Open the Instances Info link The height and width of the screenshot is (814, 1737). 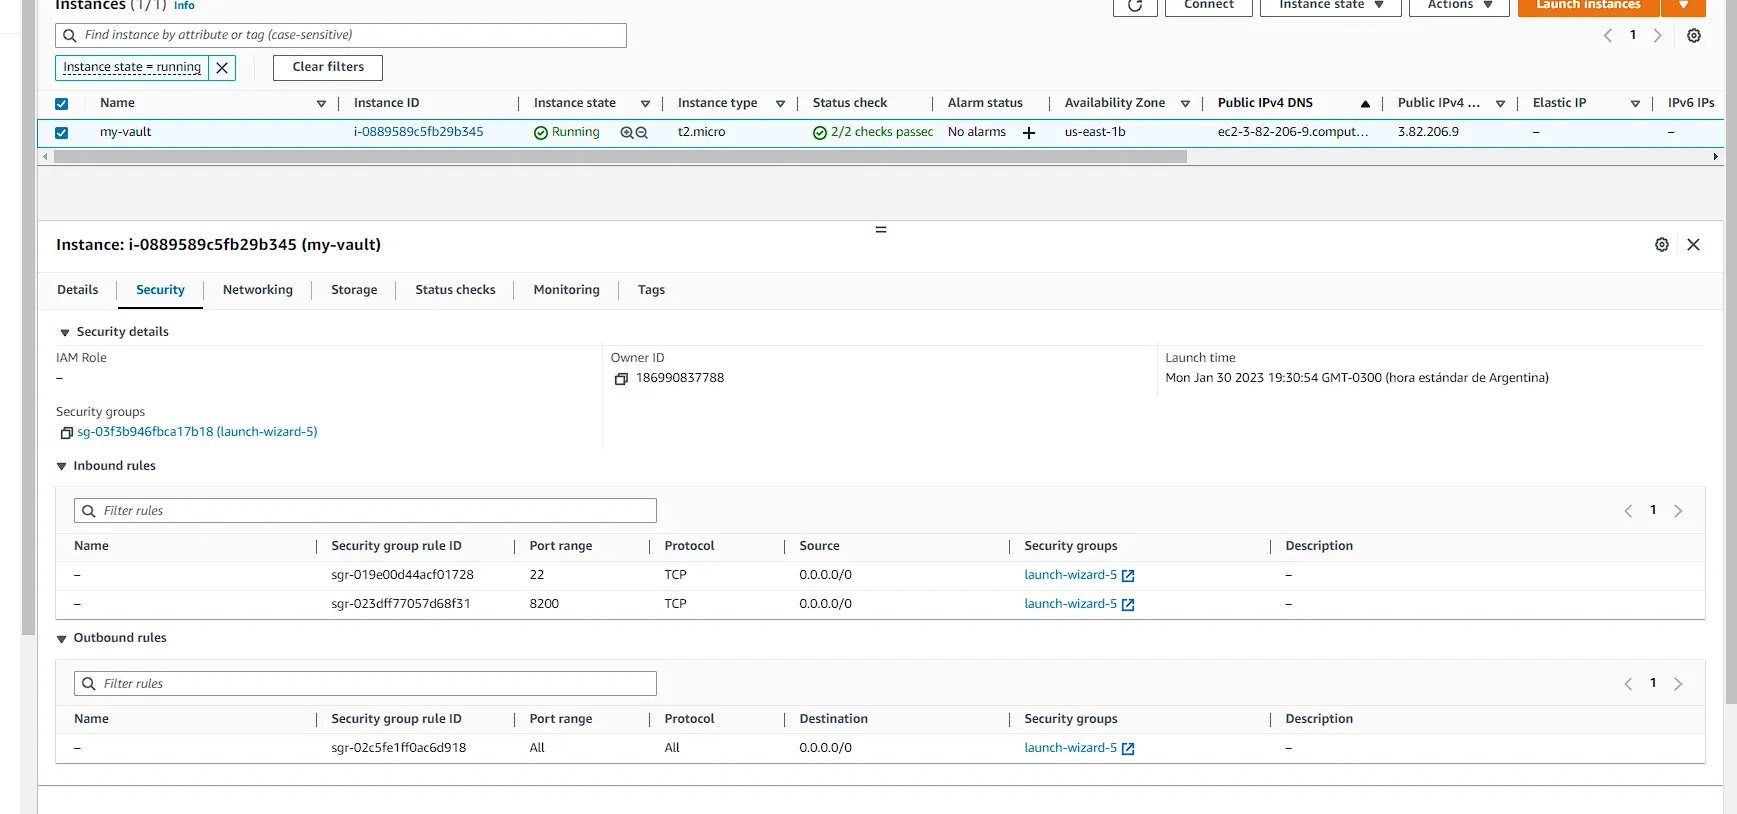[x=184, y=6]
